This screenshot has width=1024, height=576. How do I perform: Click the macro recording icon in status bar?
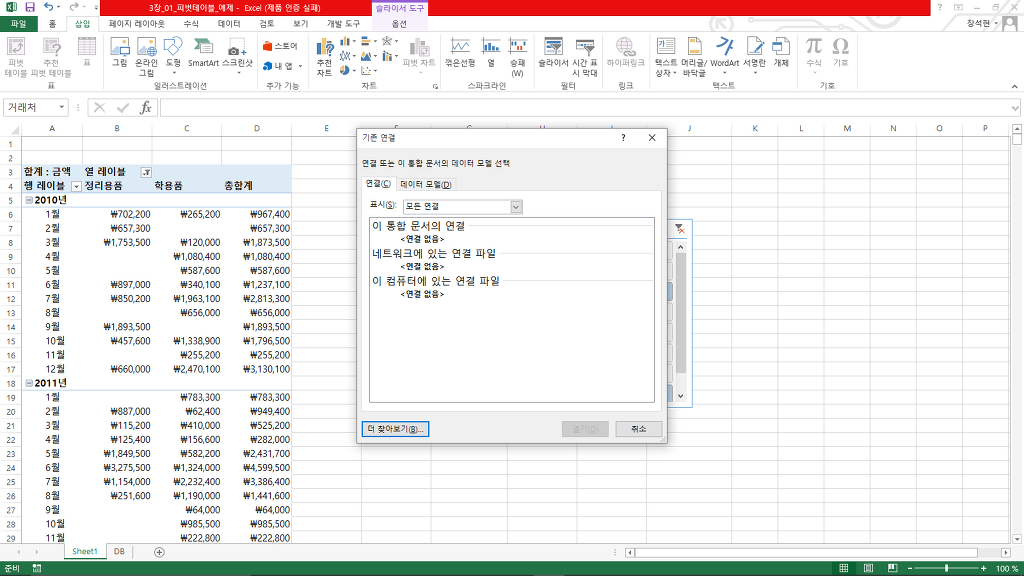(37, 568)
